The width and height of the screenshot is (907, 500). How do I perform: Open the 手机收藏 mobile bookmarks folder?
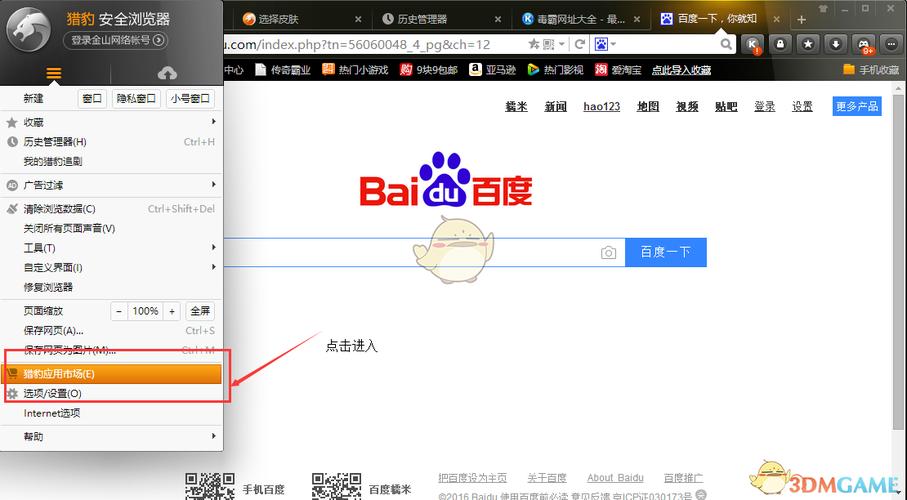(x=871, y=70)
